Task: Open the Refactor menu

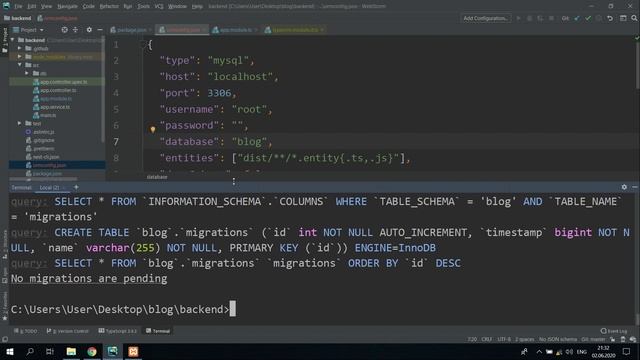Action: pyautogui.click(x=109, y=7)
